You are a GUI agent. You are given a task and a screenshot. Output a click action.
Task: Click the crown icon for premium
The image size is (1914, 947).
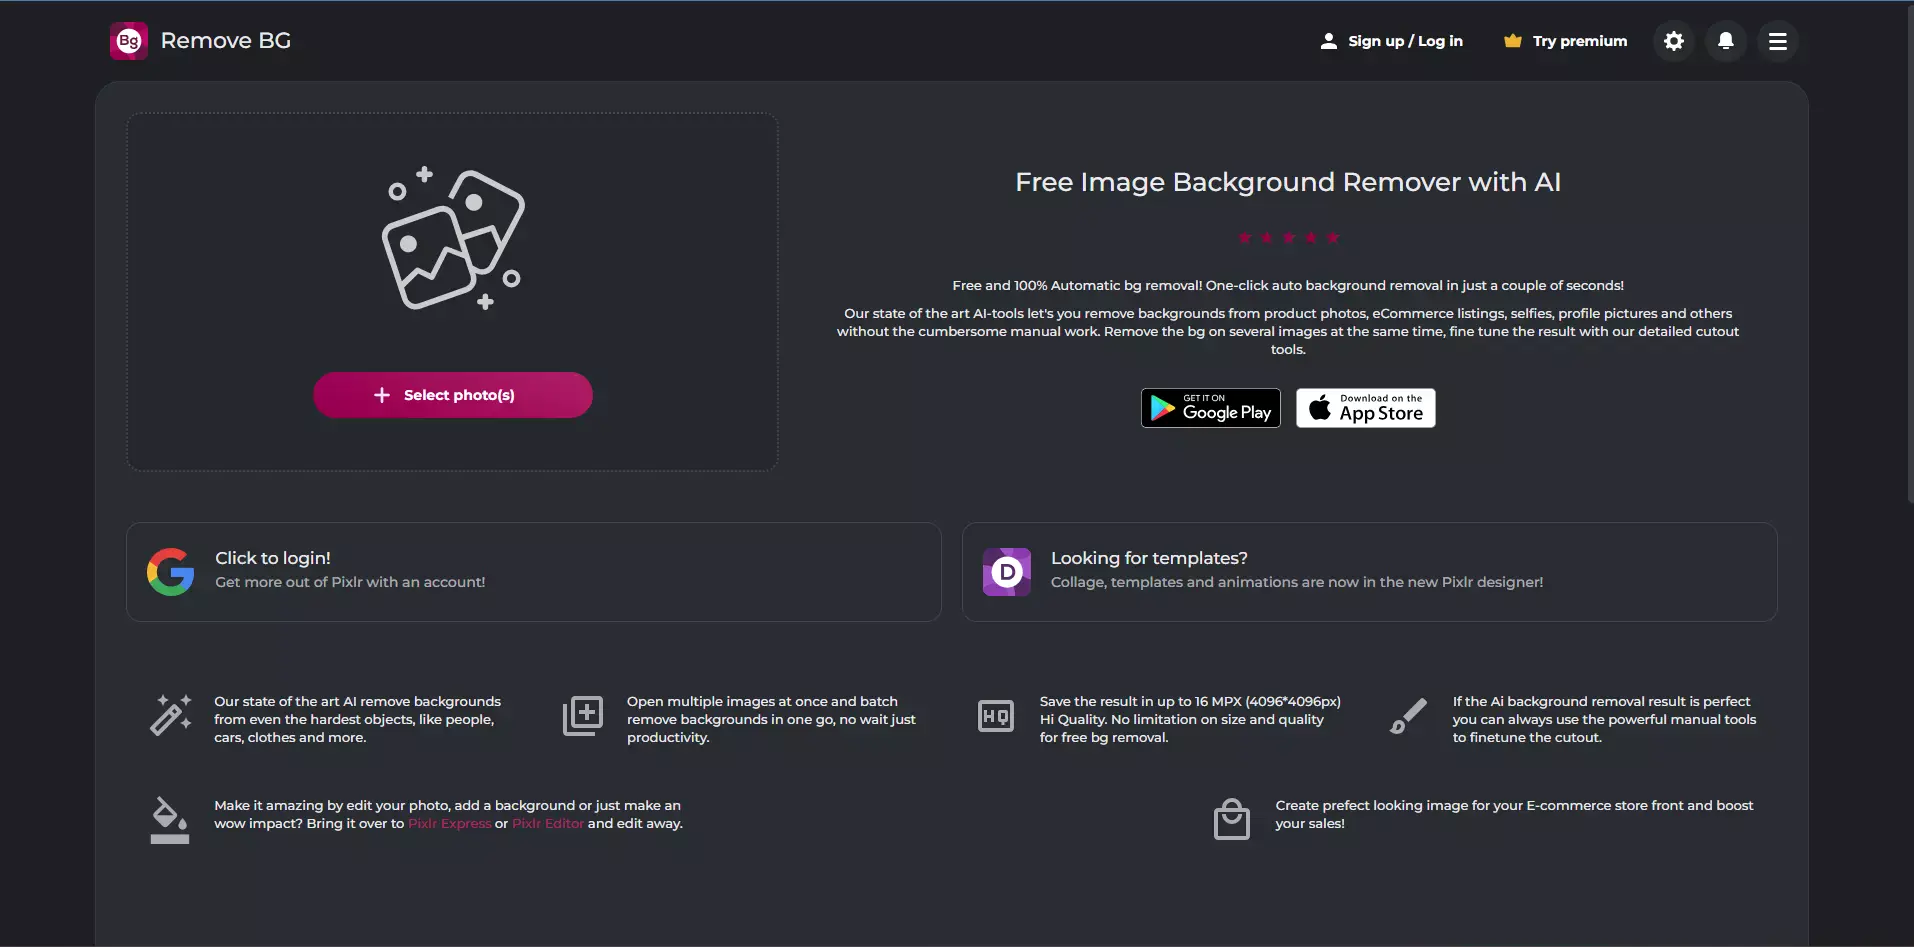click(x=1512, y=41)
